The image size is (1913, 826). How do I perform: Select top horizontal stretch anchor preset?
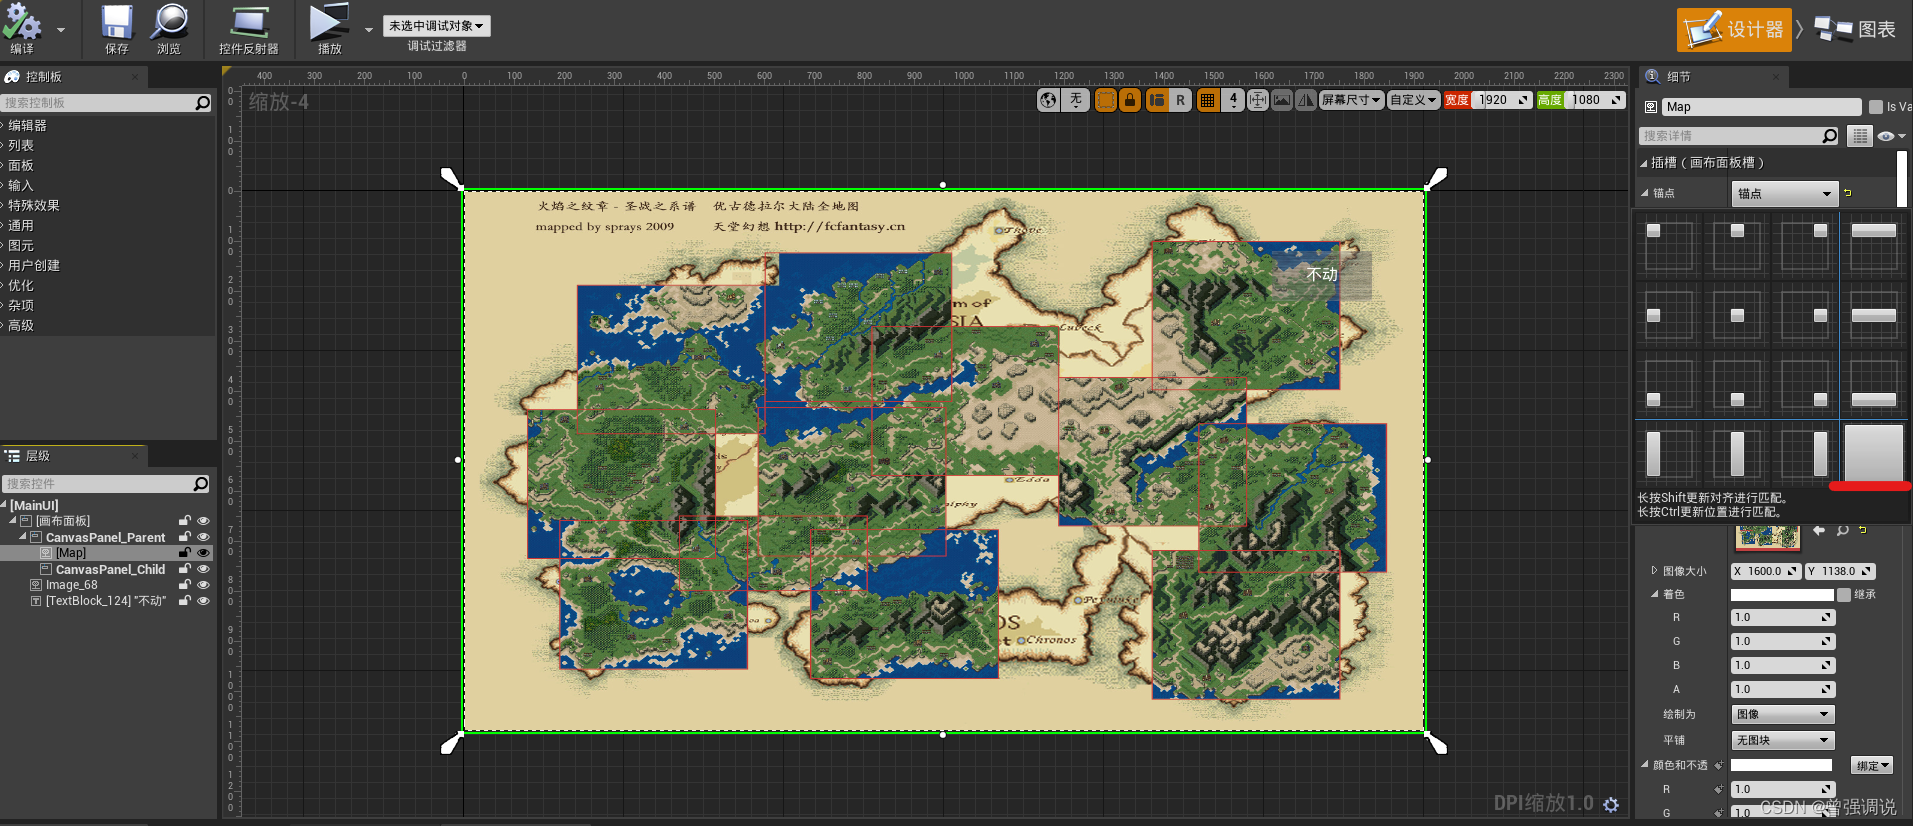click(1873, 245)
